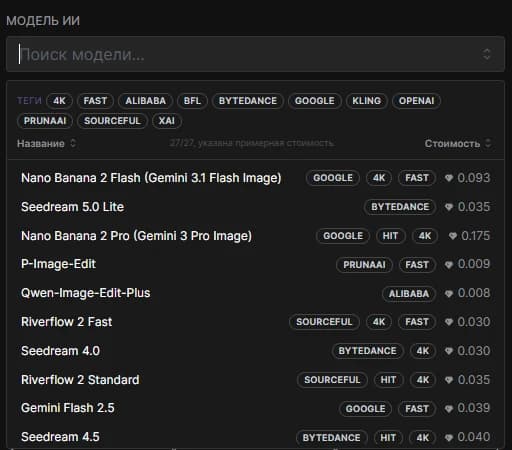Click 4K badge on Nano Banana 2 Flash row
512x450 pixels.
tap(379, 178)
